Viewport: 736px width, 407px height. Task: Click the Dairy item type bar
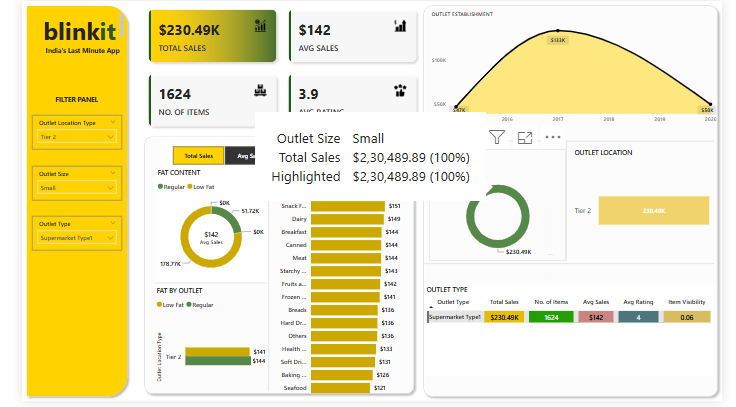point(347,219)
